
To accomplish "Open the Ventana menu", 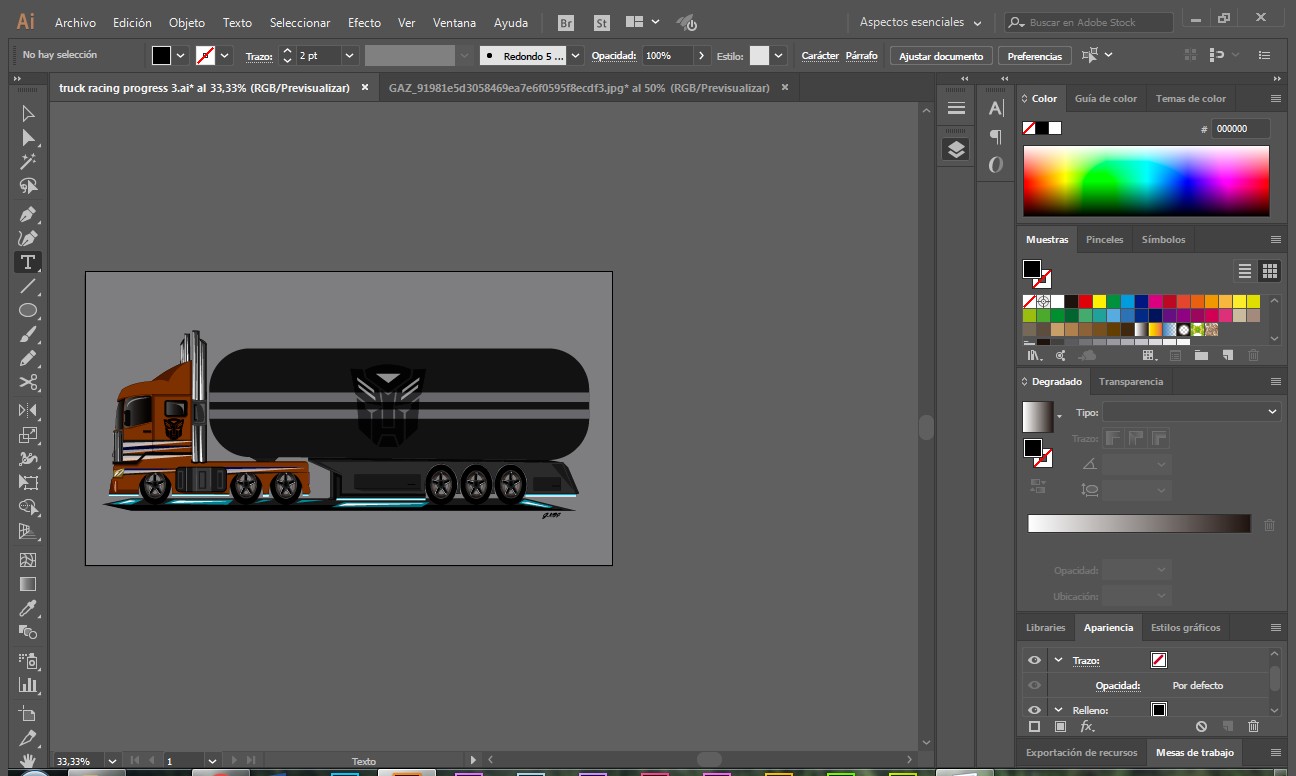I will point(454,22).
